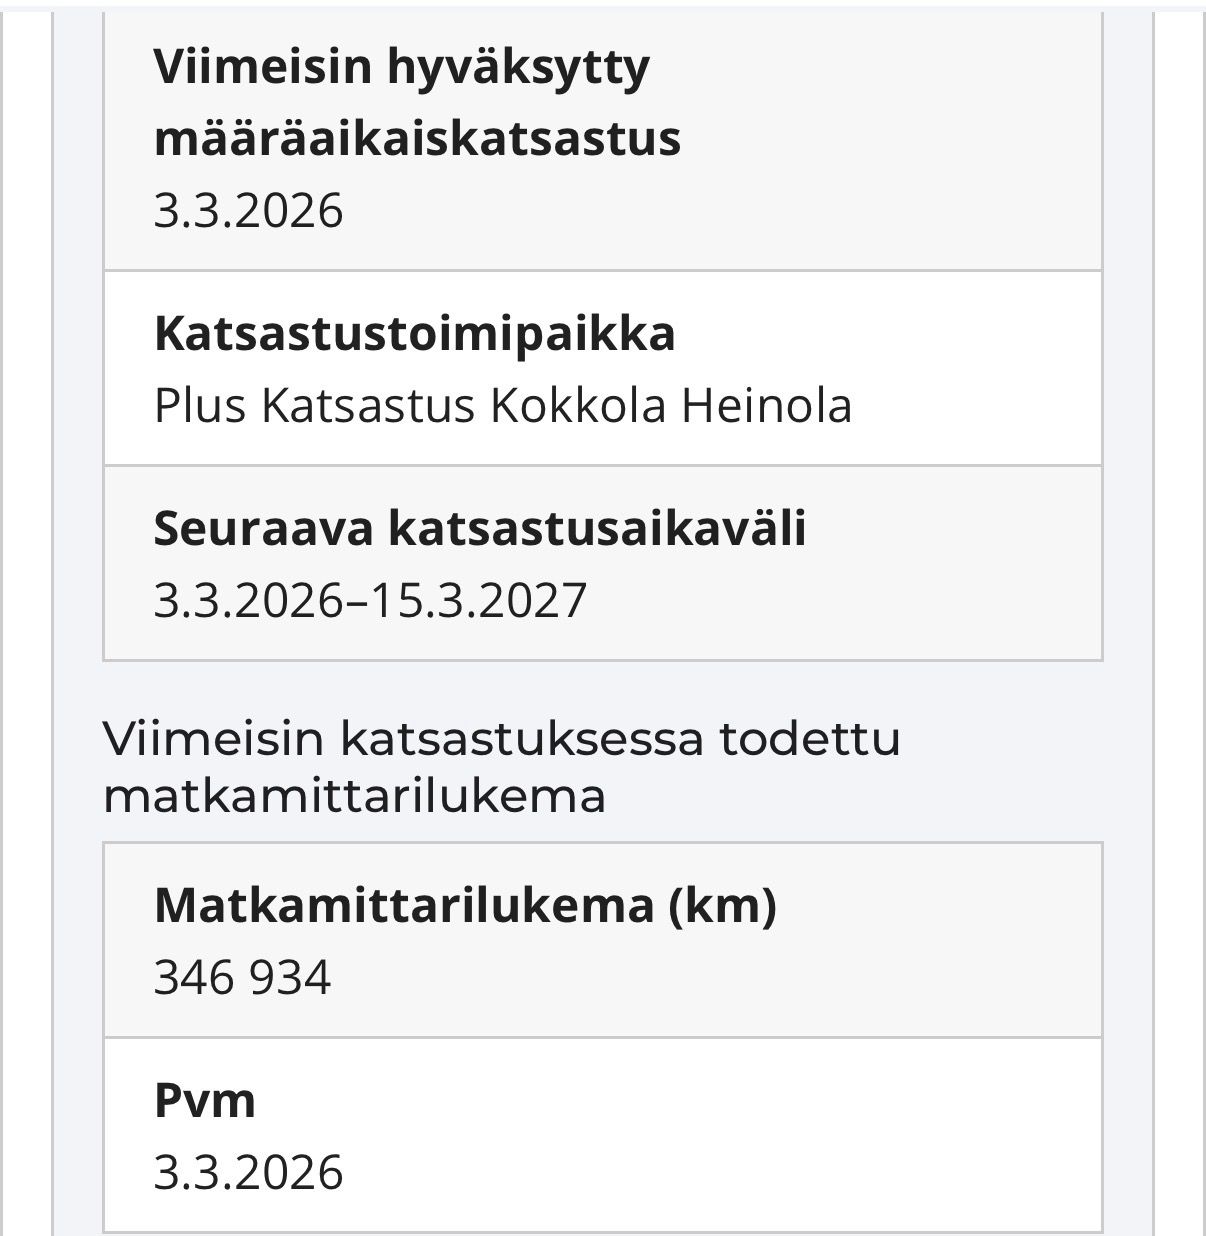Click 'Plus Katsastus' in the station name
Image resolution: width=1206 pixels, height=1236 pixels.
(314, 406)
